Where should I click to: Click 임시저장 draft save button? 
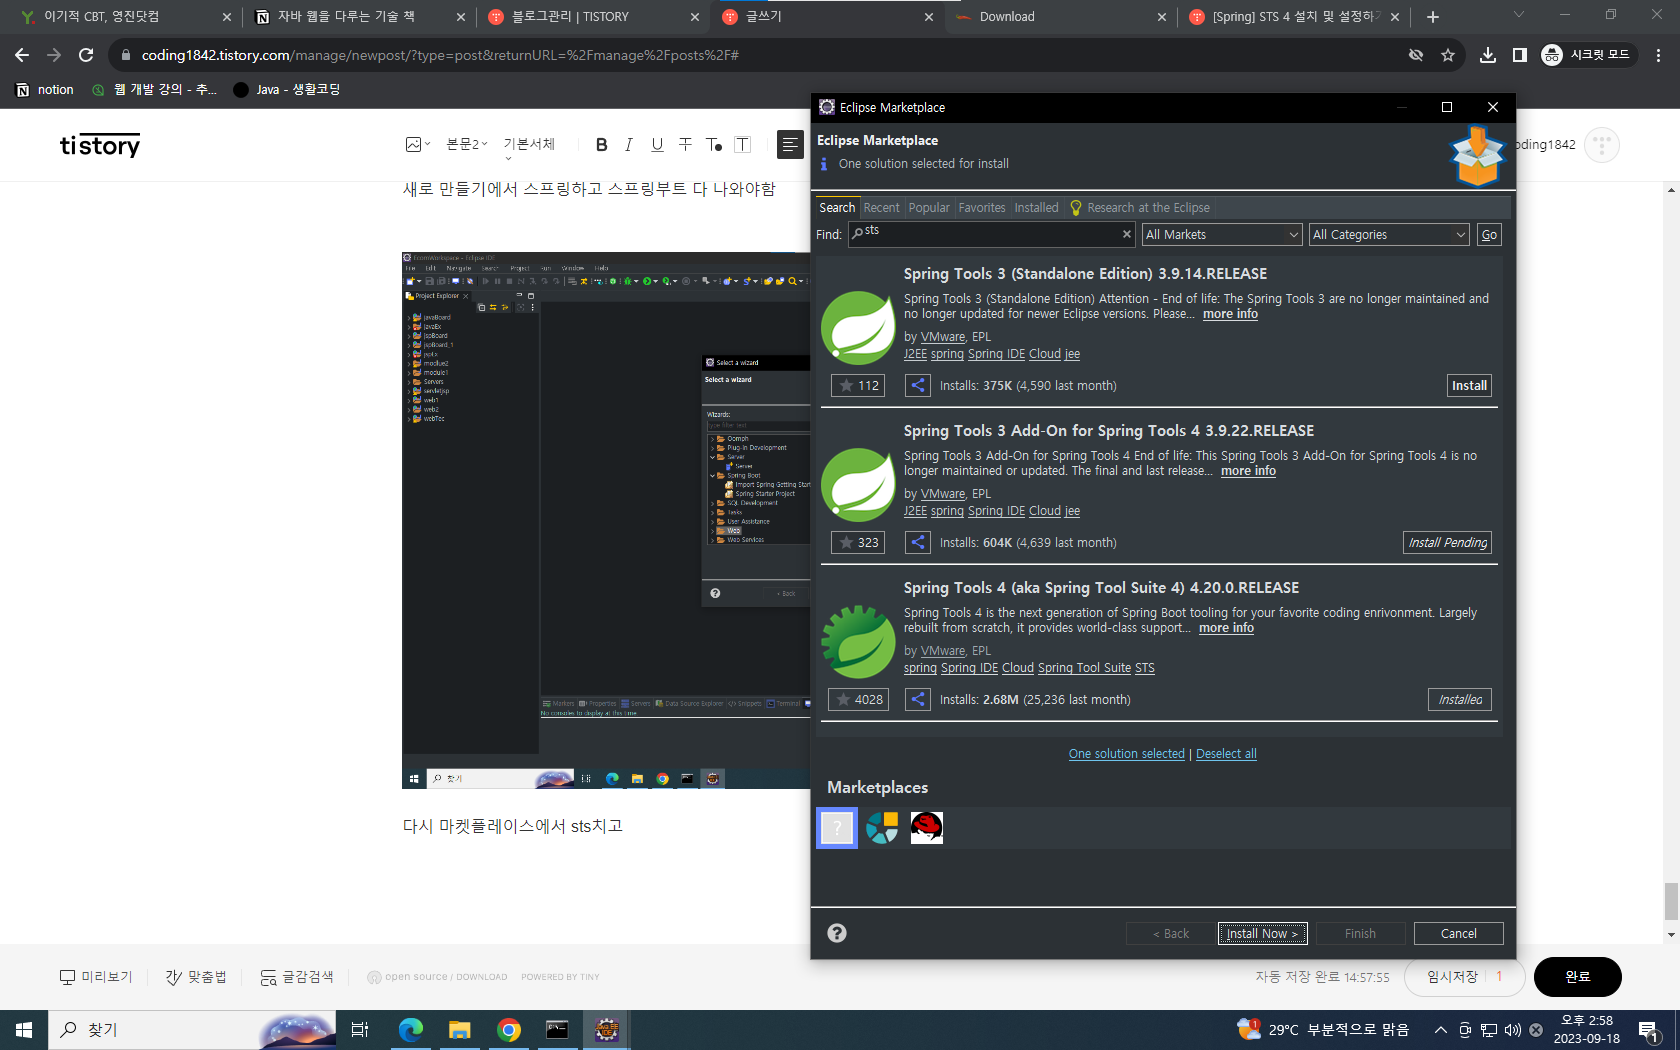[x=1452, y=977]
